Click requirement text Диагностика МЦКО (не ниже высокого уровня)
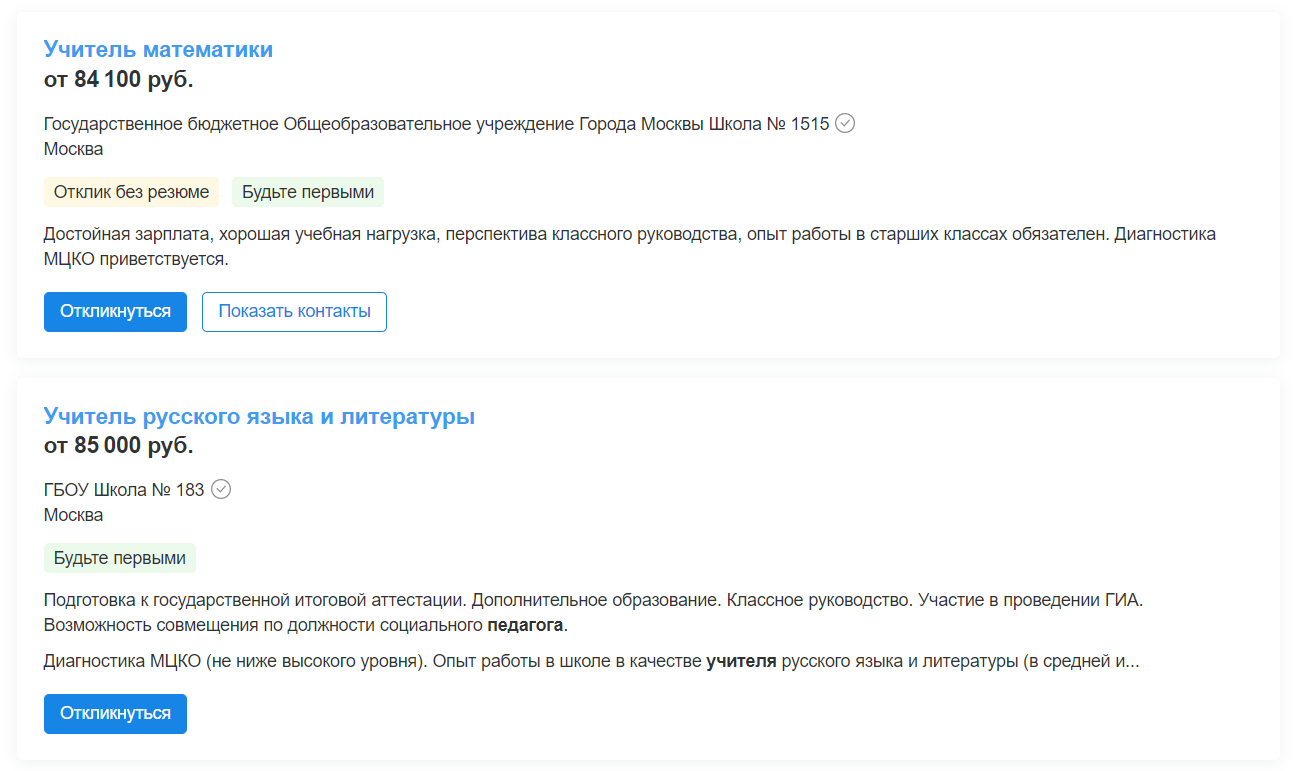 pyautogui.click(x=592, y=661)
